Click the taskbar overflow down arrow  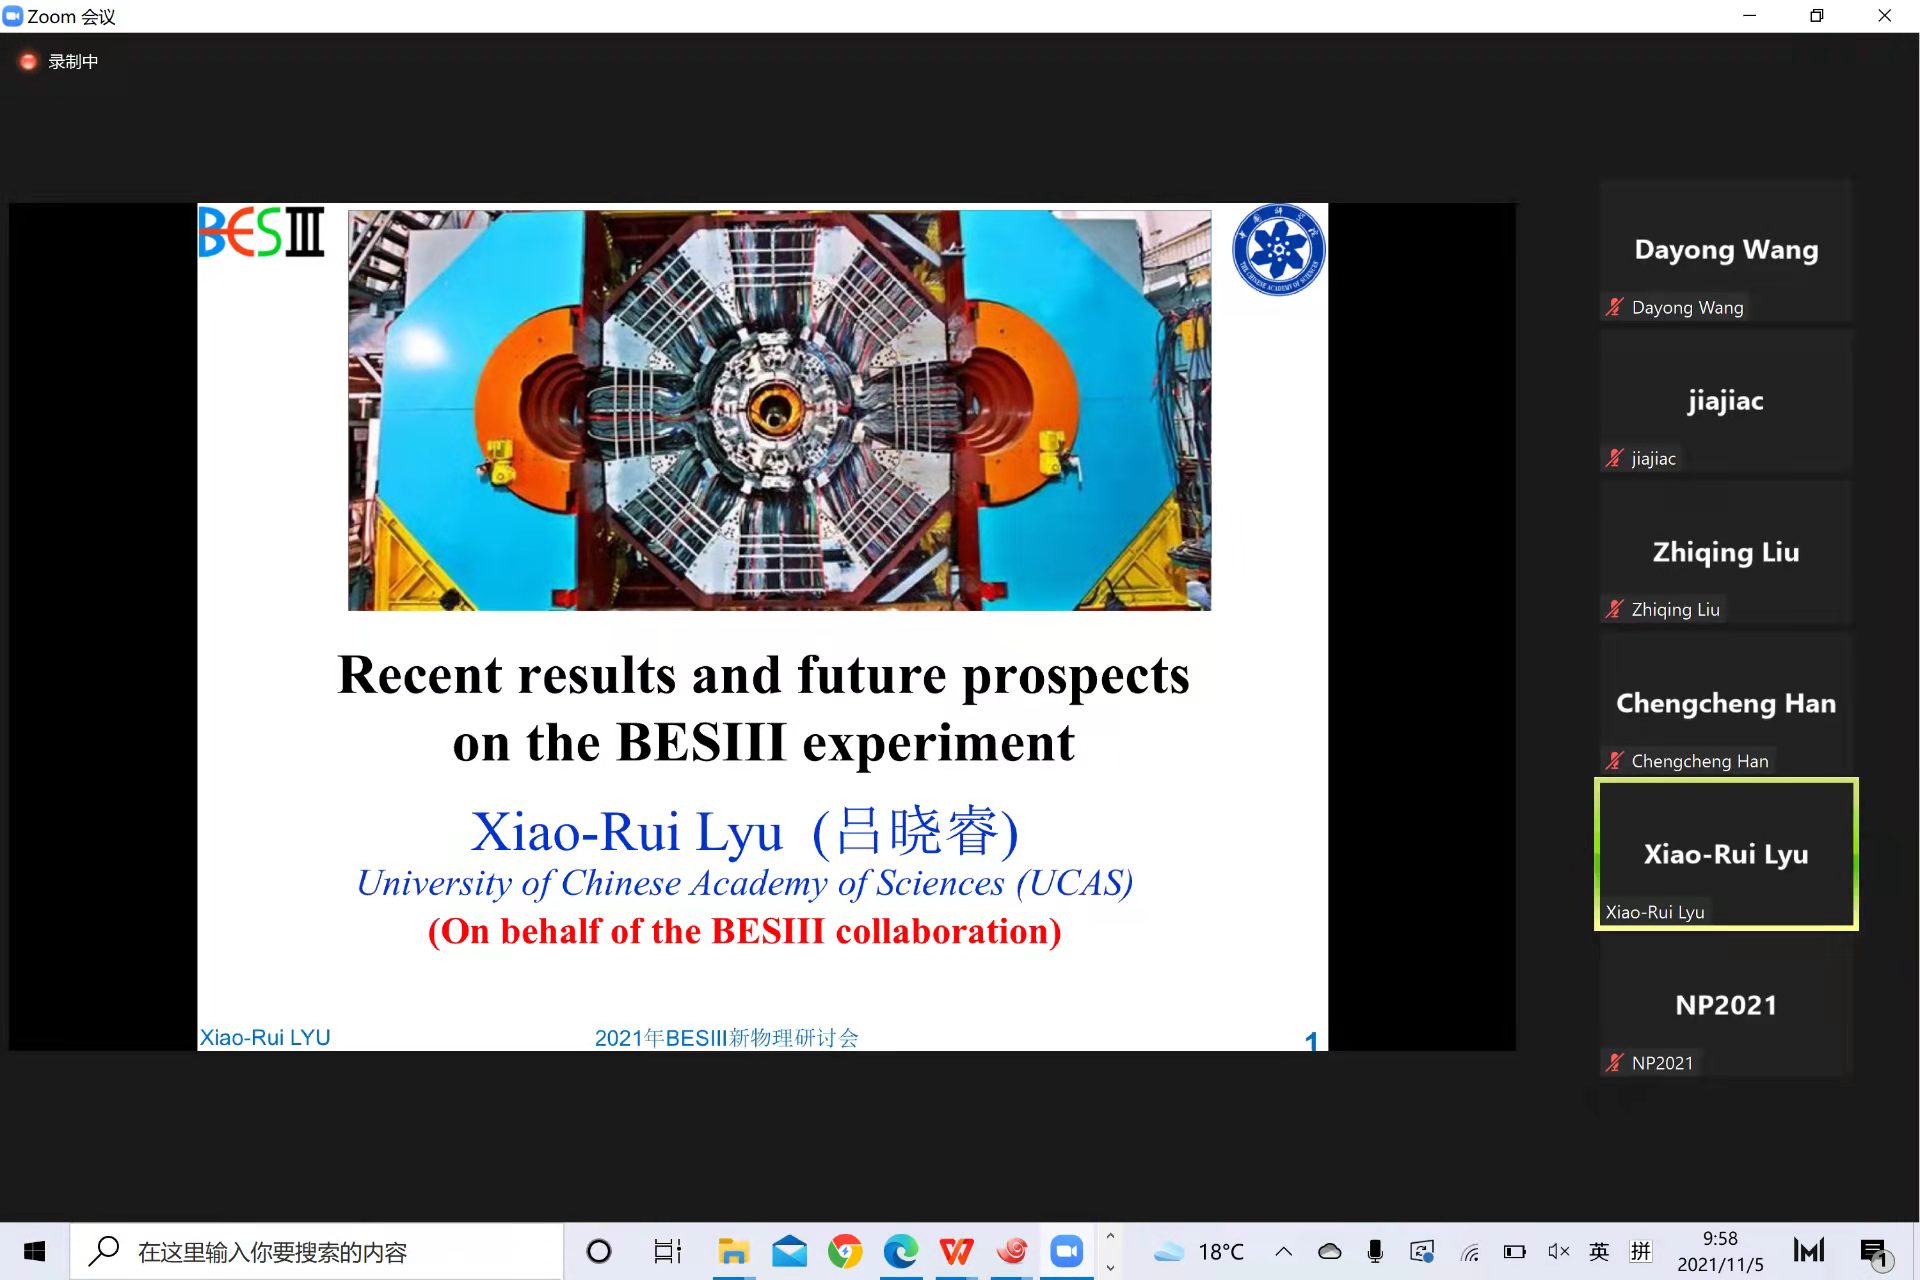1110,1266
